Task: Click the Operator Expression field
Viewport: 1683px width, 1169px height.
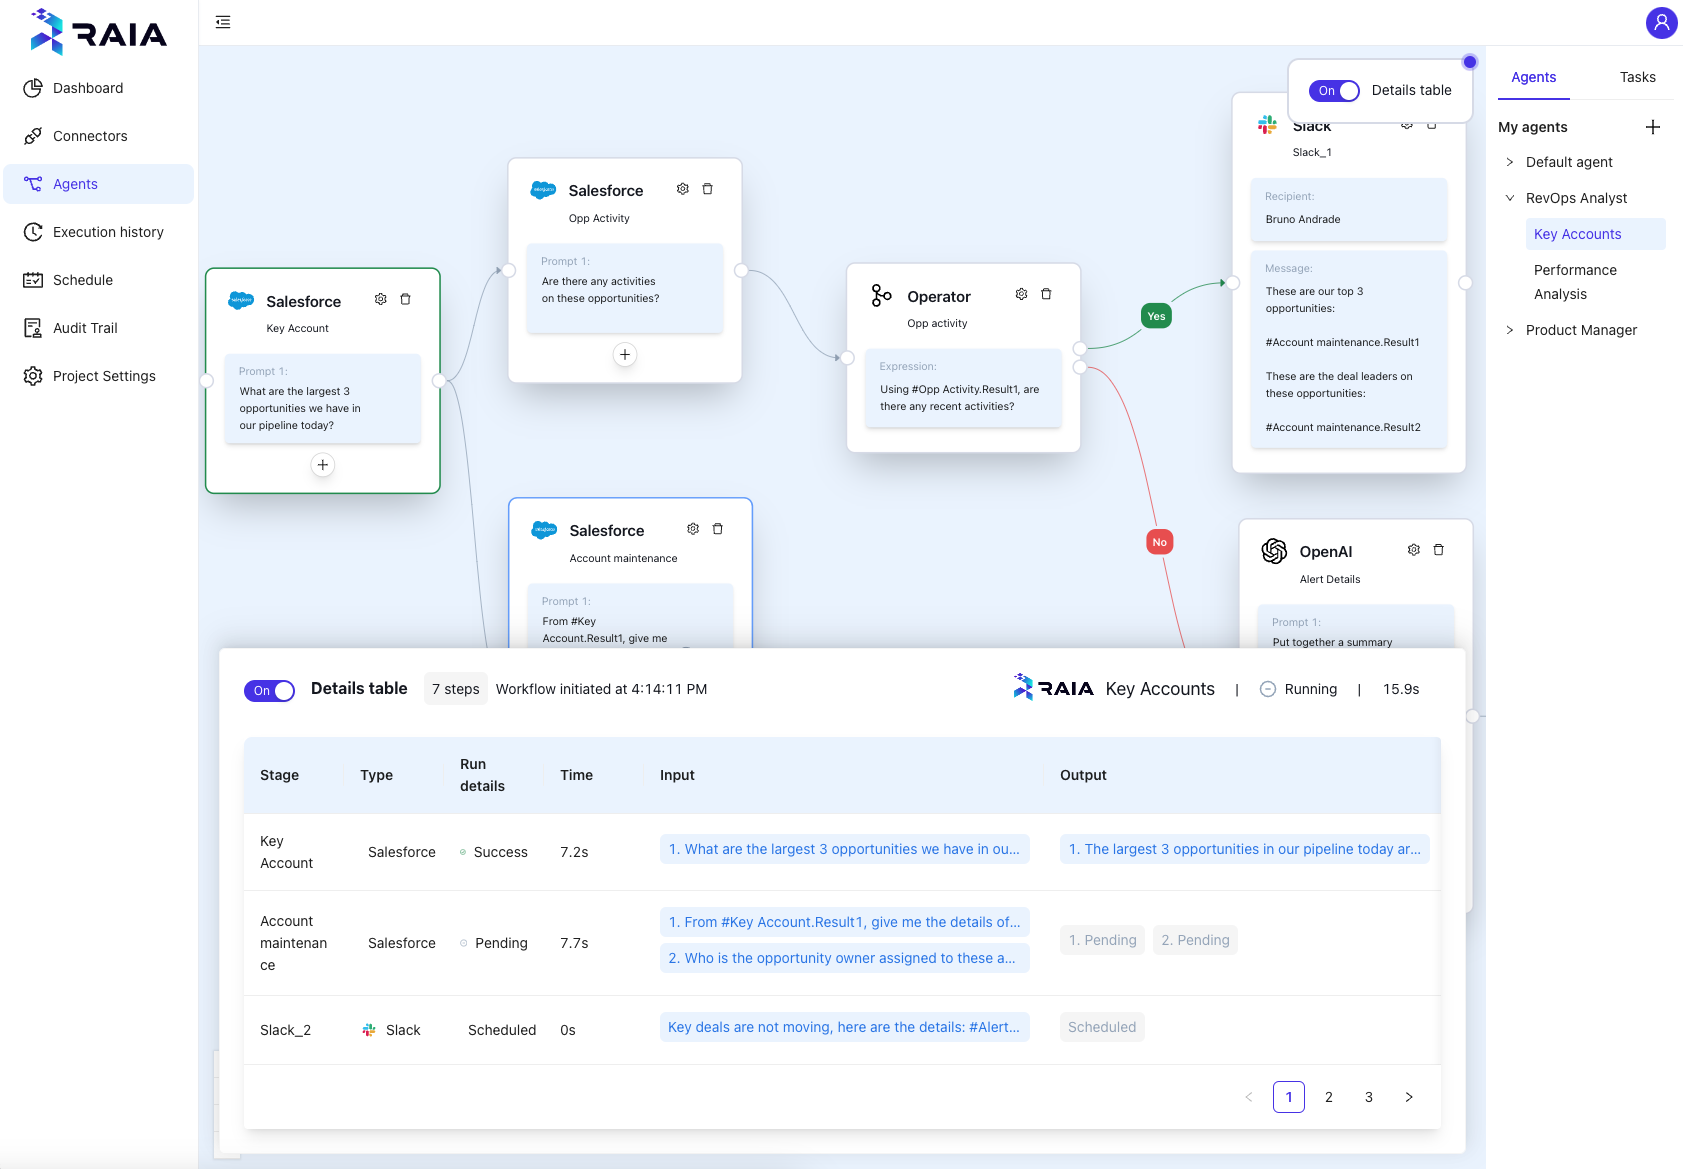Action: (x=964, y=388)
